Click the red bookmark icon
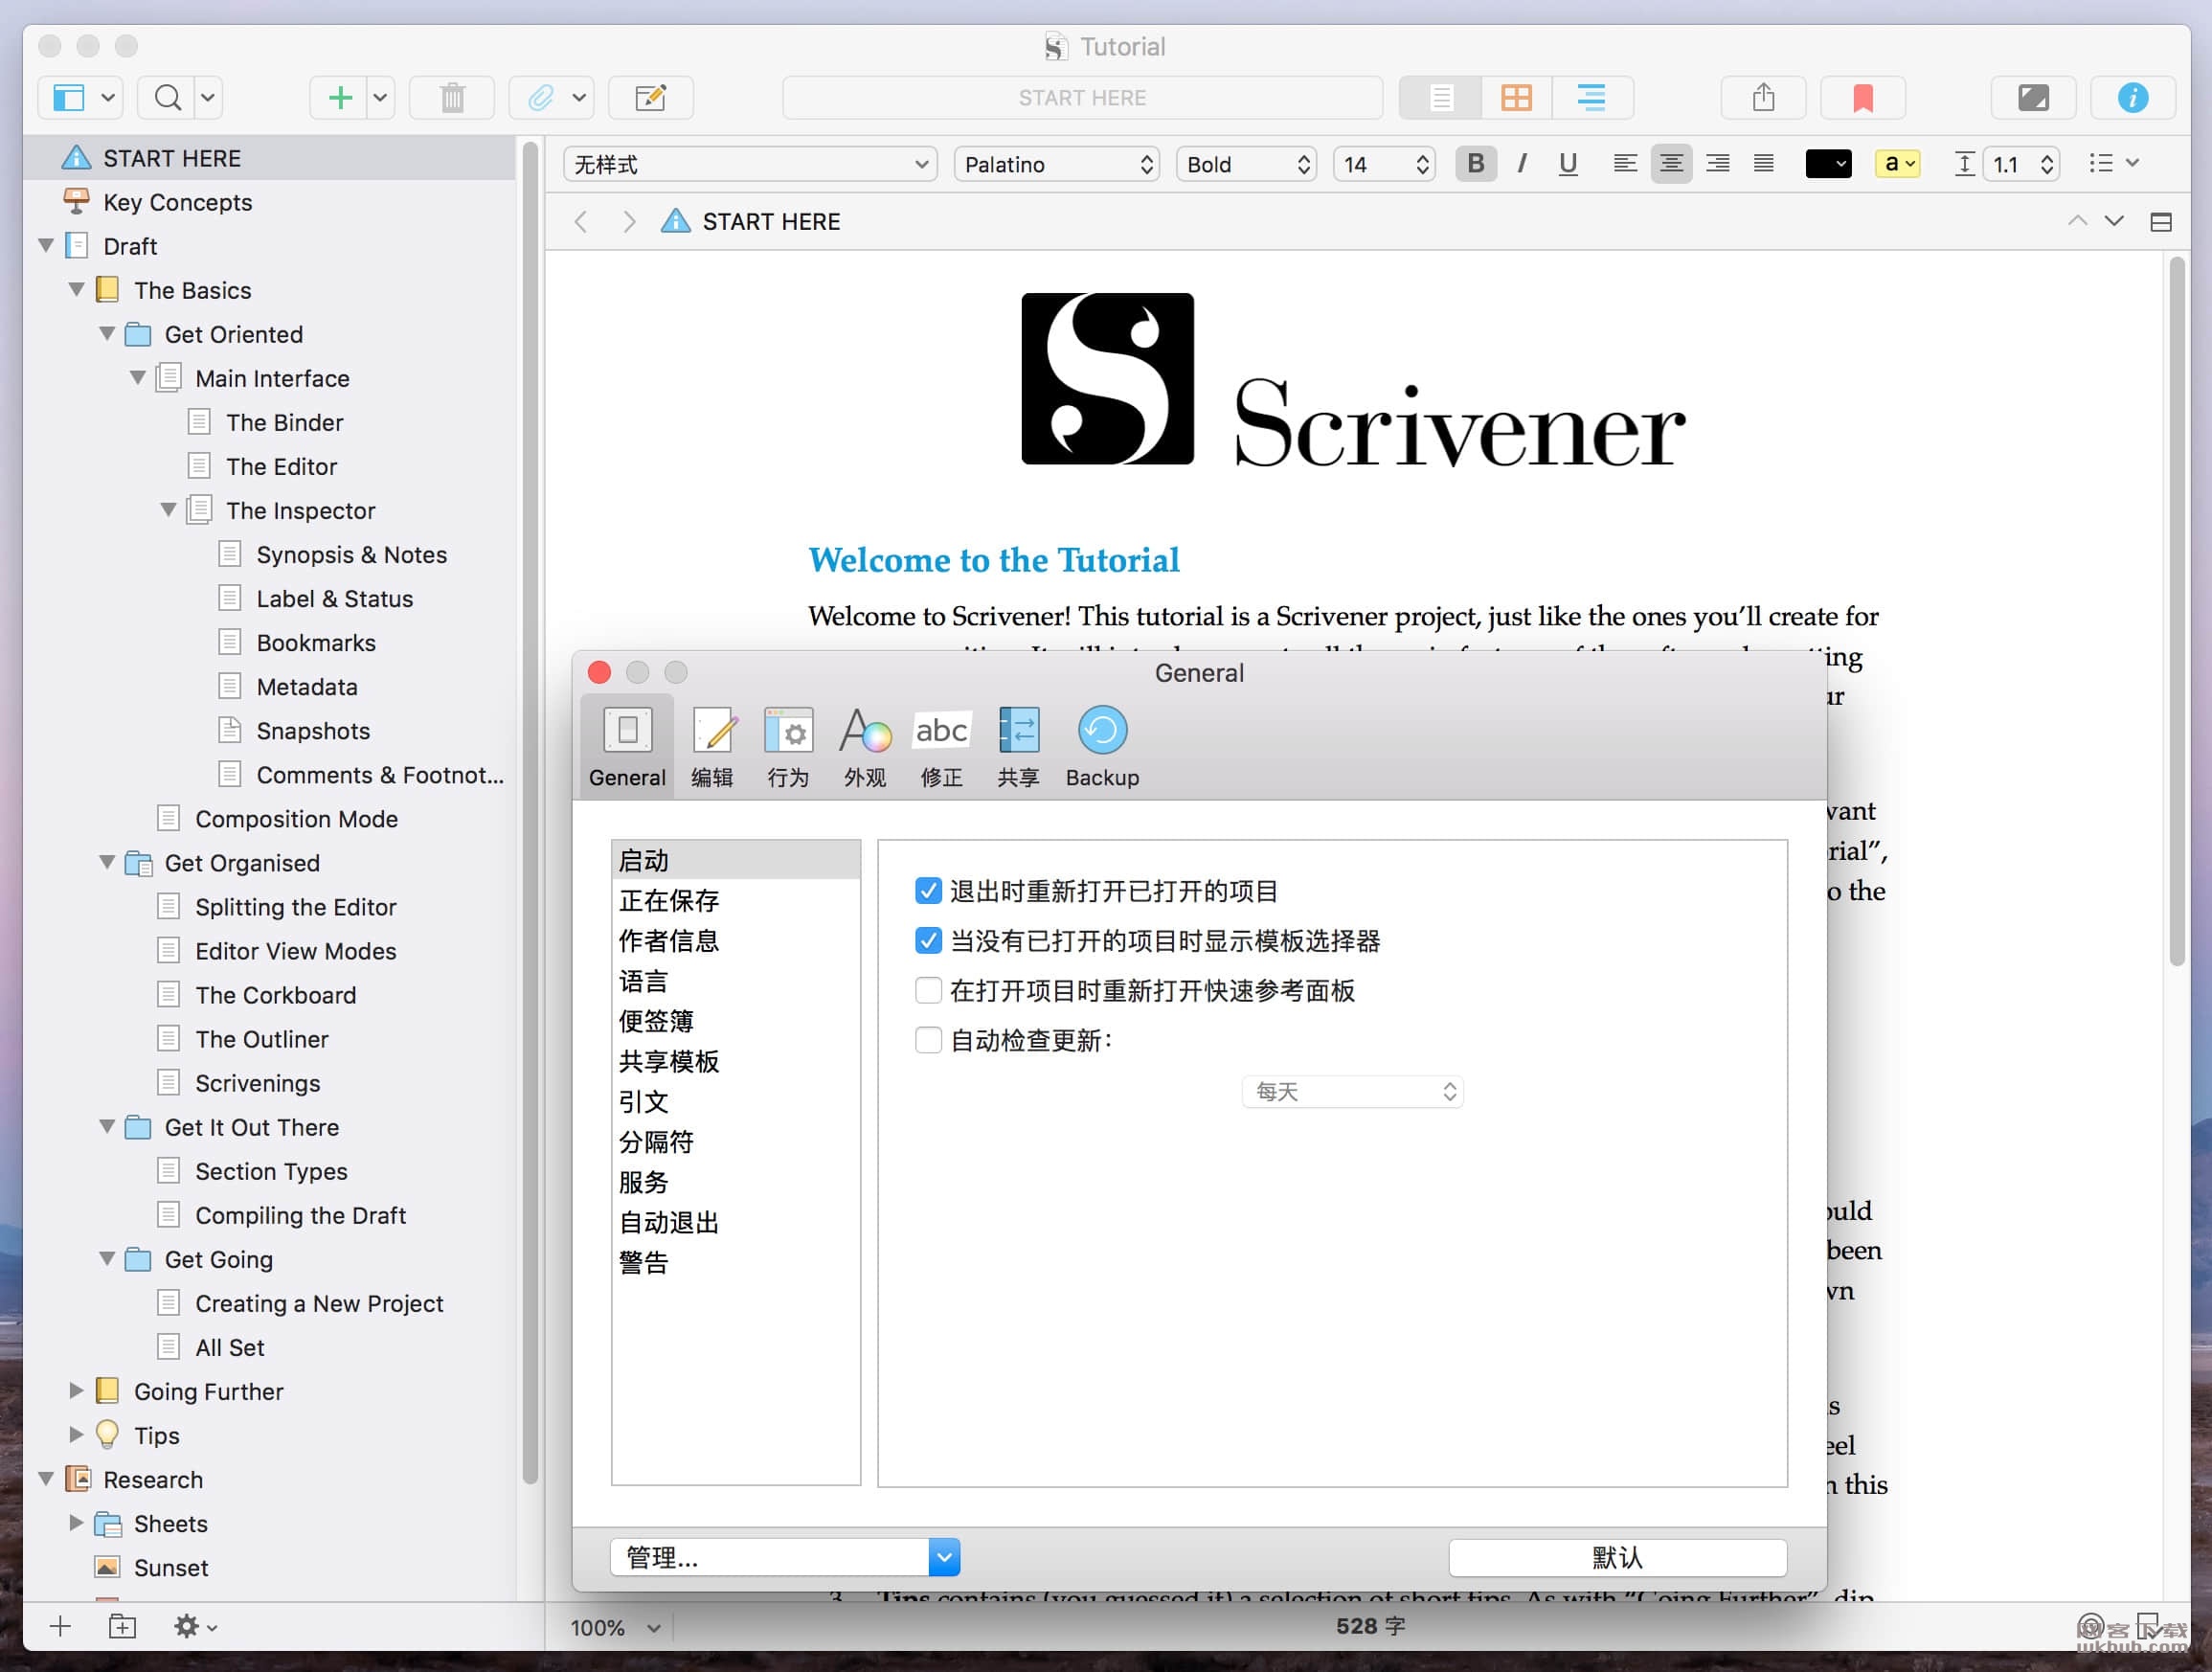 1863,98
